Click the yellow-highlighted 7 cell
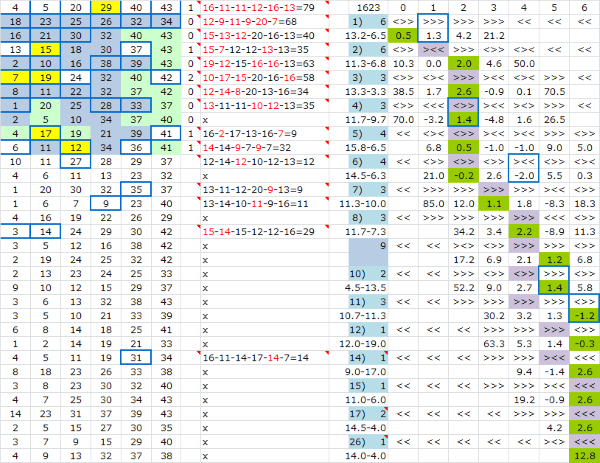This screenshot has height=463, width=600. [15, 78]
